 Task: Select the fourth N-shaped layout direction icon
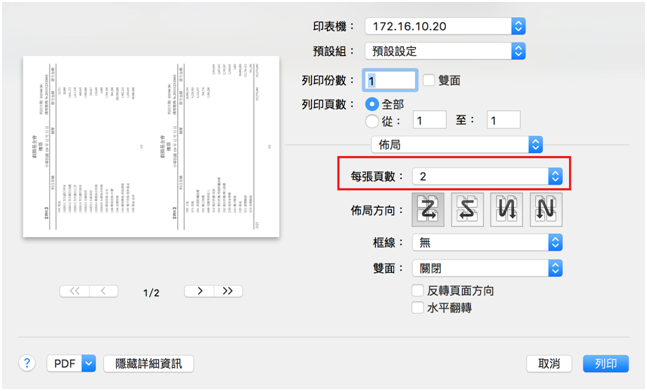(545, 210)
